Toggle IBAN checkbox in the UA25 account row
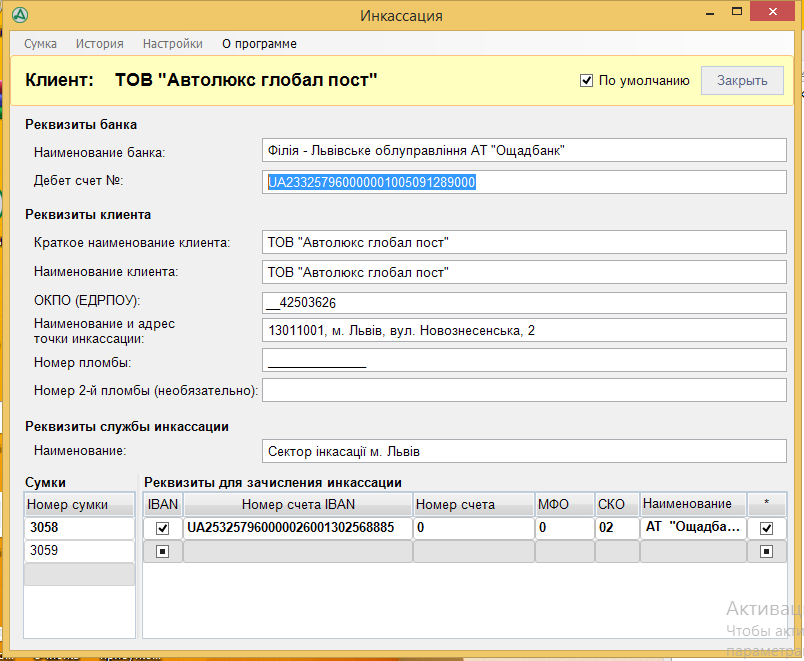Image resolution: width=804 pixels, height=661 pixels. click(163, 528)
